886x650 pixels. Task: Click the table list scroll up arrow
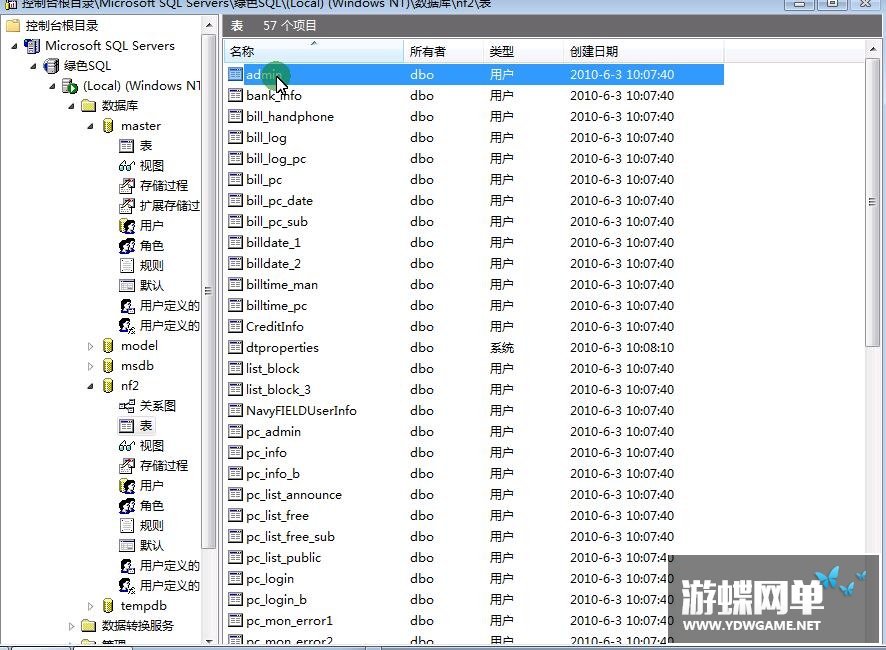(x=872, y=50)
